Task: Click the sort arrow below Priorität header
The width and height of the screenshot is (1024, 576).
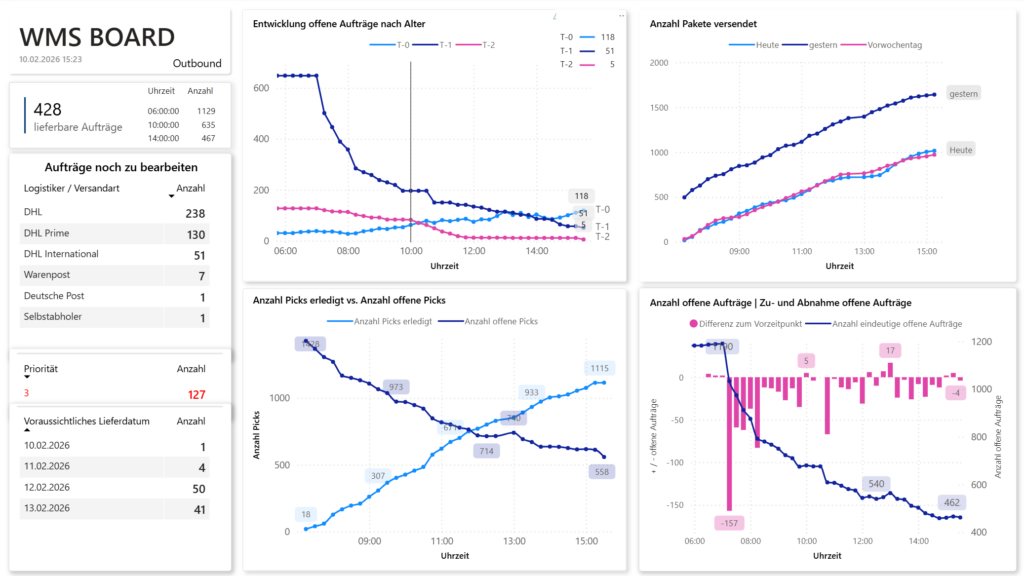Action: pyautogui.click(x=27, y=377)
